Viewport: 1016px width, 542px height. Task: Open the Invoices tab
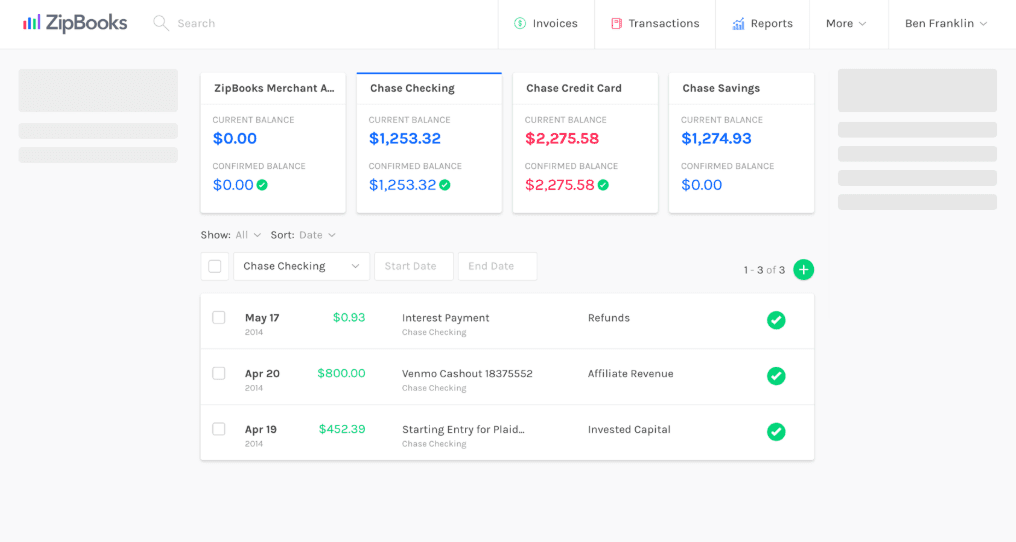546,23
